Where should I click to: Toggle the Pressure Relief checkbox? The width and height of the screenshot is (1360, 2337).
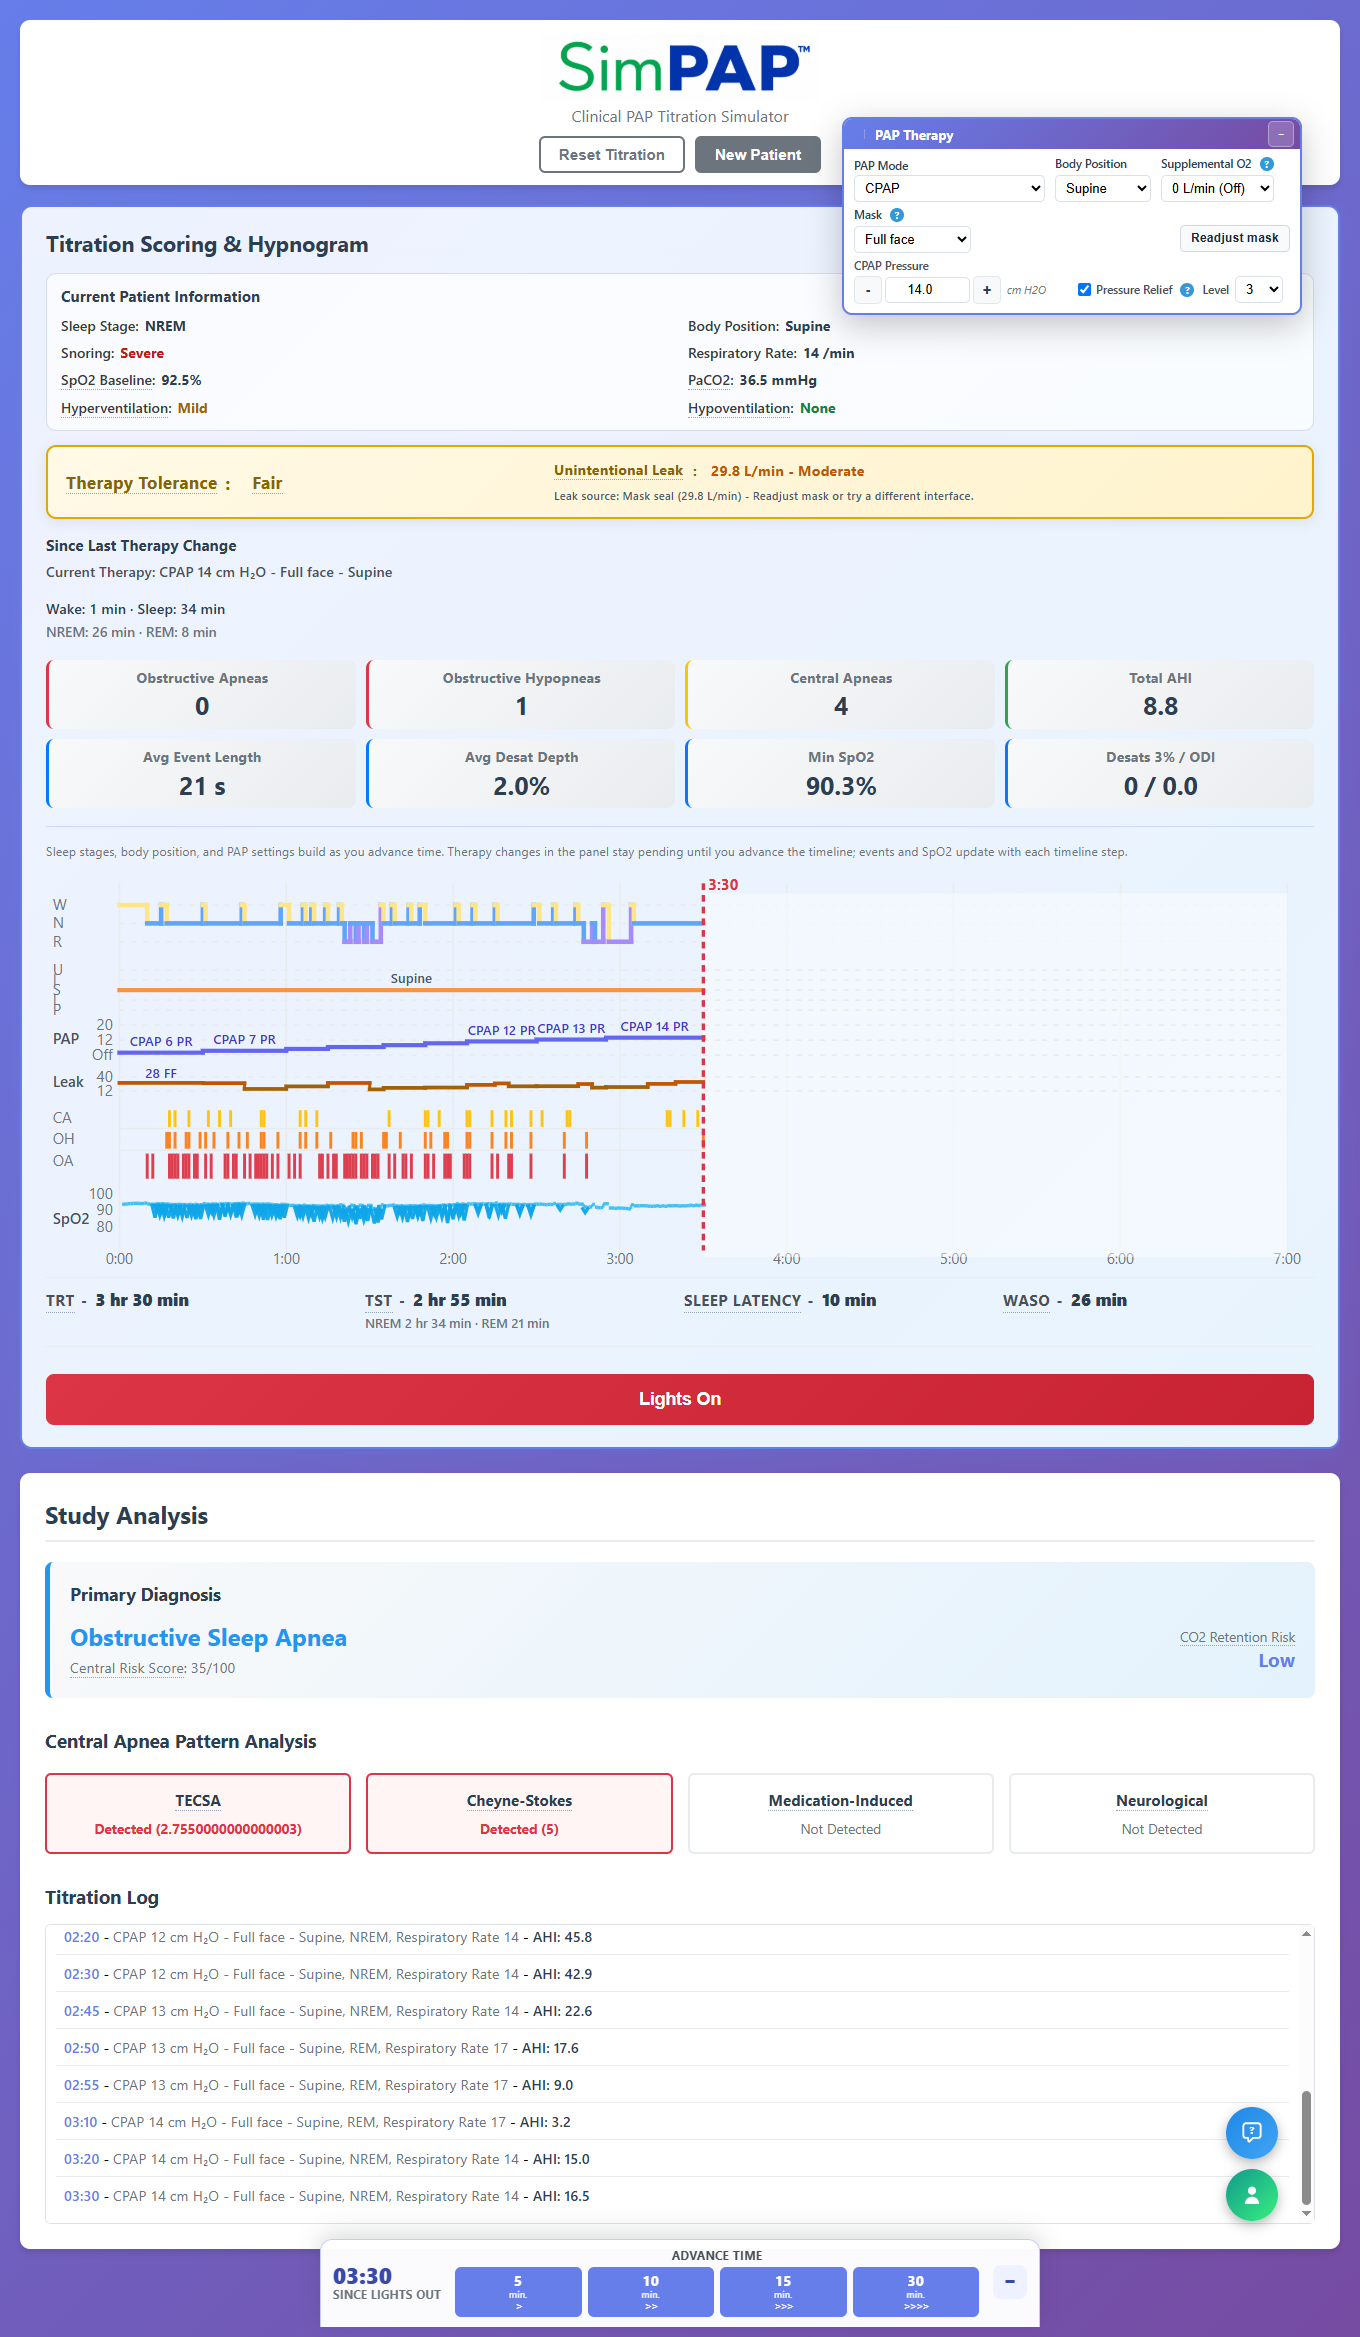1084,290
